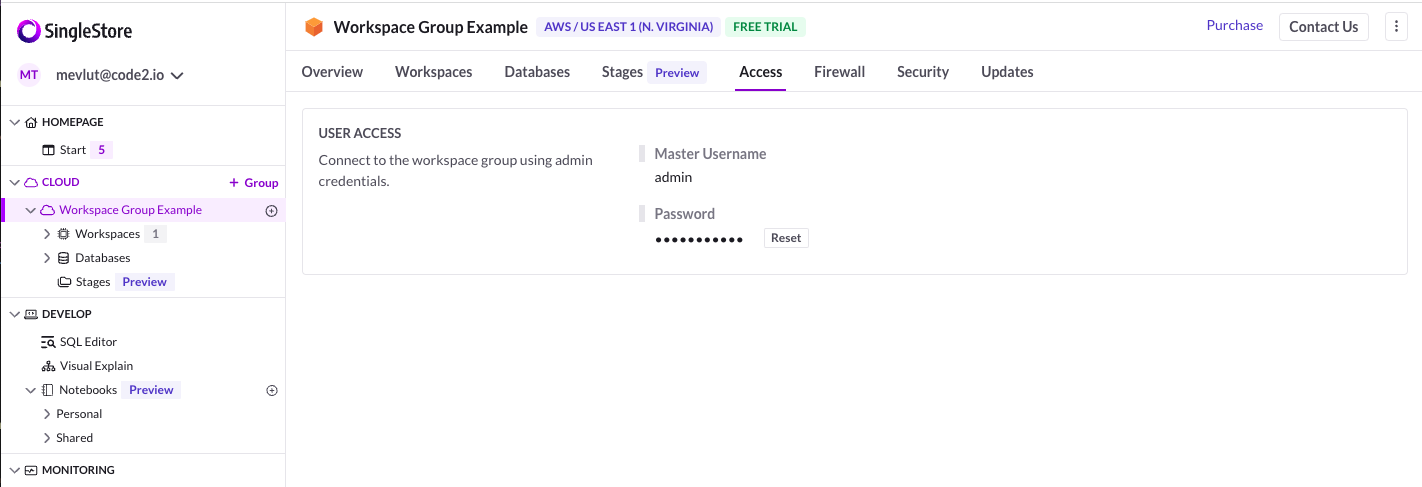Screen dimensions: 1422x487
Task: Collapse the DEVELOP section
Action: point(14,314)
